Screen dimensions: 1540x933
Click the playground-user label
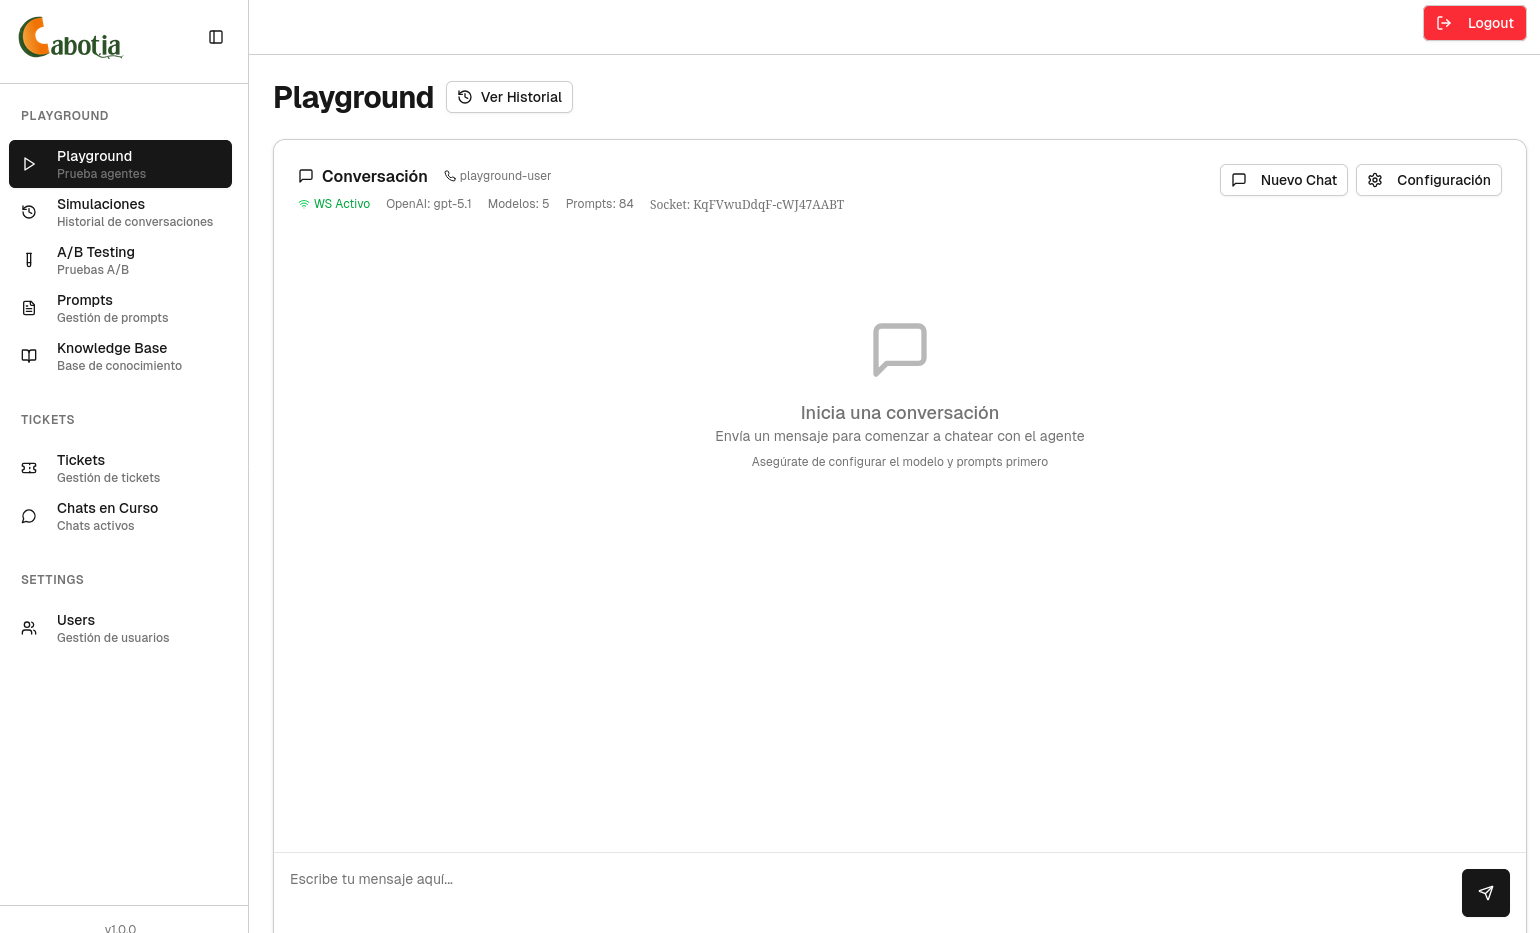[x=498, y=176]
